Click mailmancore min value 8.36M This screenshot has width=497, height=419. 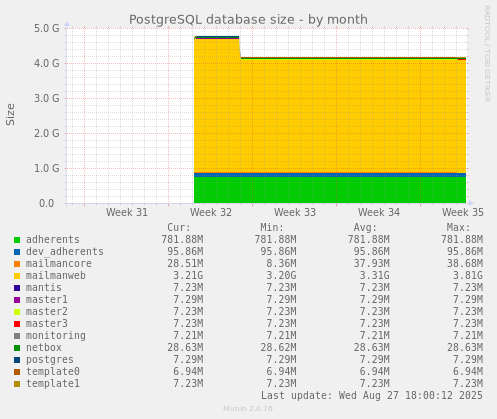point(281,263)
